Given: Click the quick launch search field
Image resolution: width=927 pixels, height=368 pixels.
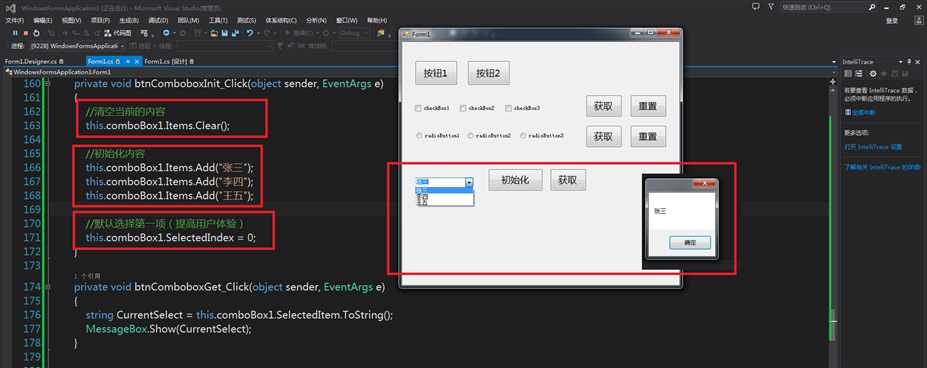Looking at the screenshot, I should pyautogui.click(x=823, y=7).
